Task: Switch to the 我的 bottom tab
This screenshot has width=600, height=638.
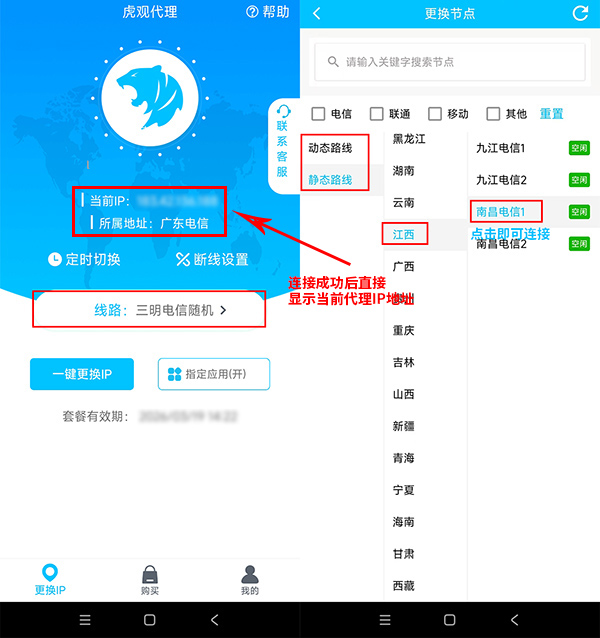Action: (x=250, y=580)
